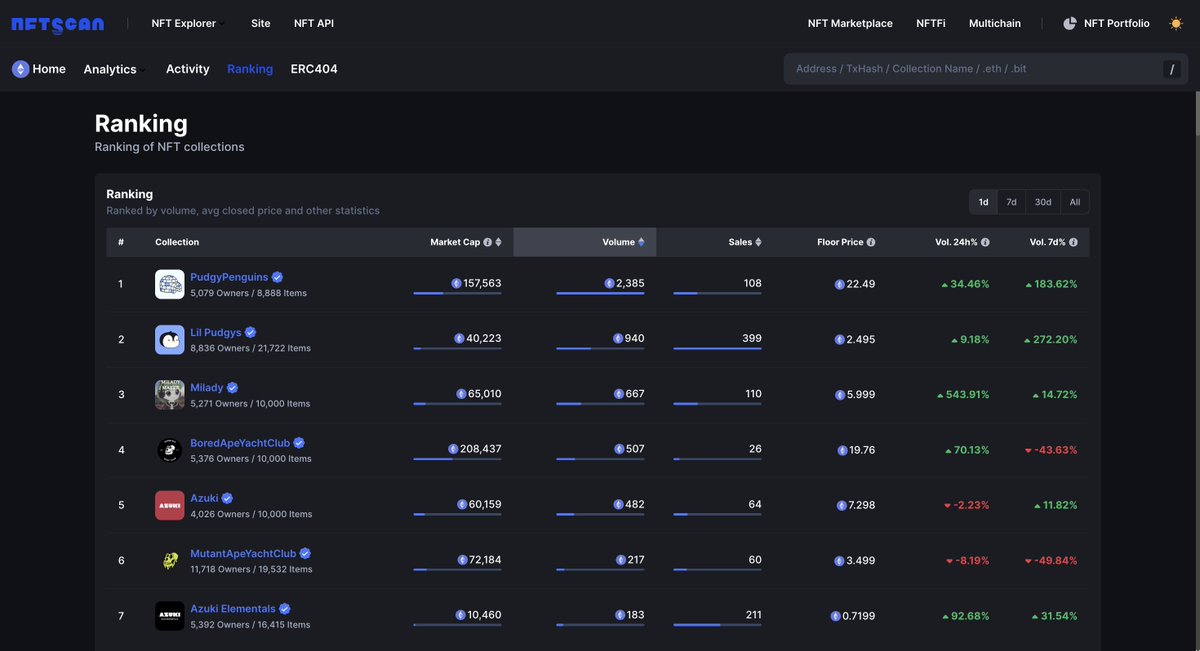
Task: Select the 1d time range
Action: click(983, 202)
